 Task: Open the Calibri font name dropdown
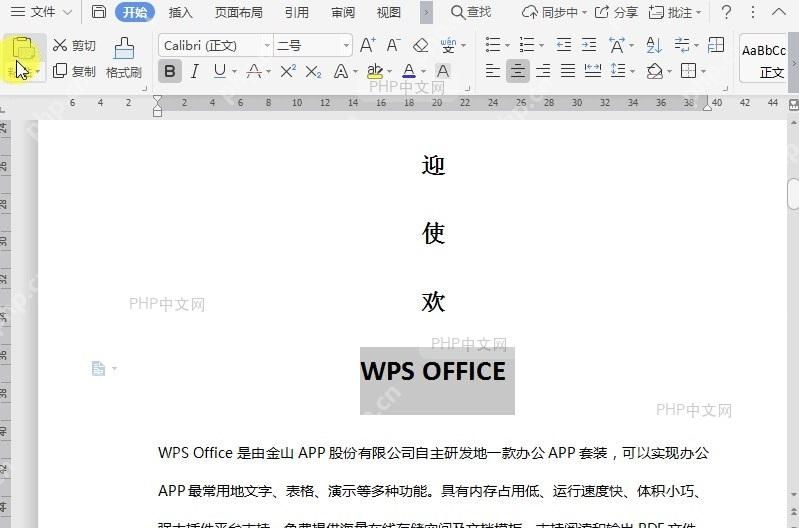(267, 45)
